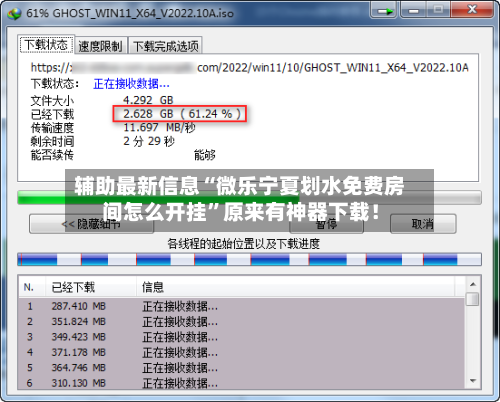Screen dimensions: 500x402
Task: Select thread row 1 with 287.410 MB
Action: [x=242, y=306]
